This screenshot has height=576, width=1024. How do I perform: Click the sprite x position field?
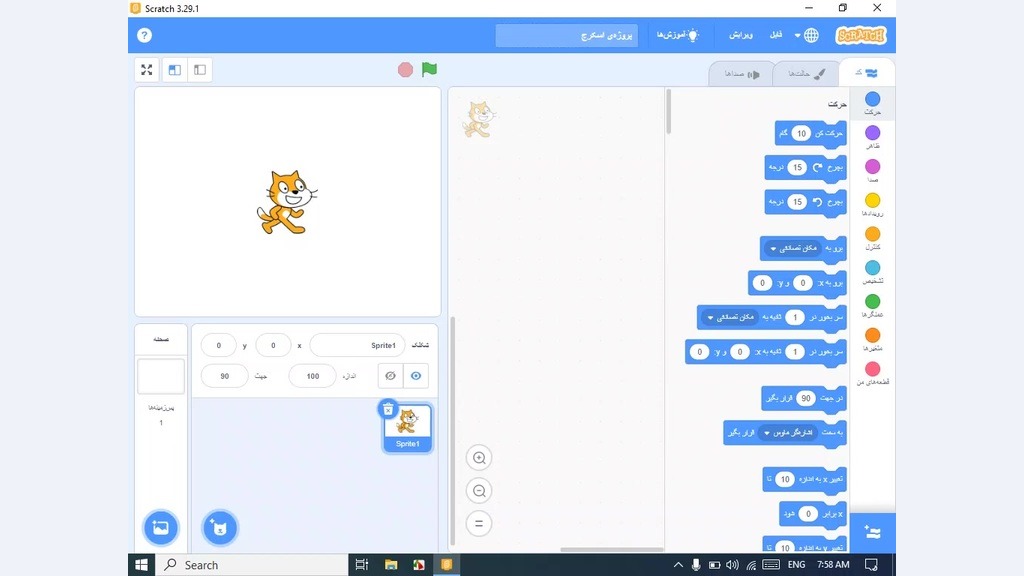(273, 345)
